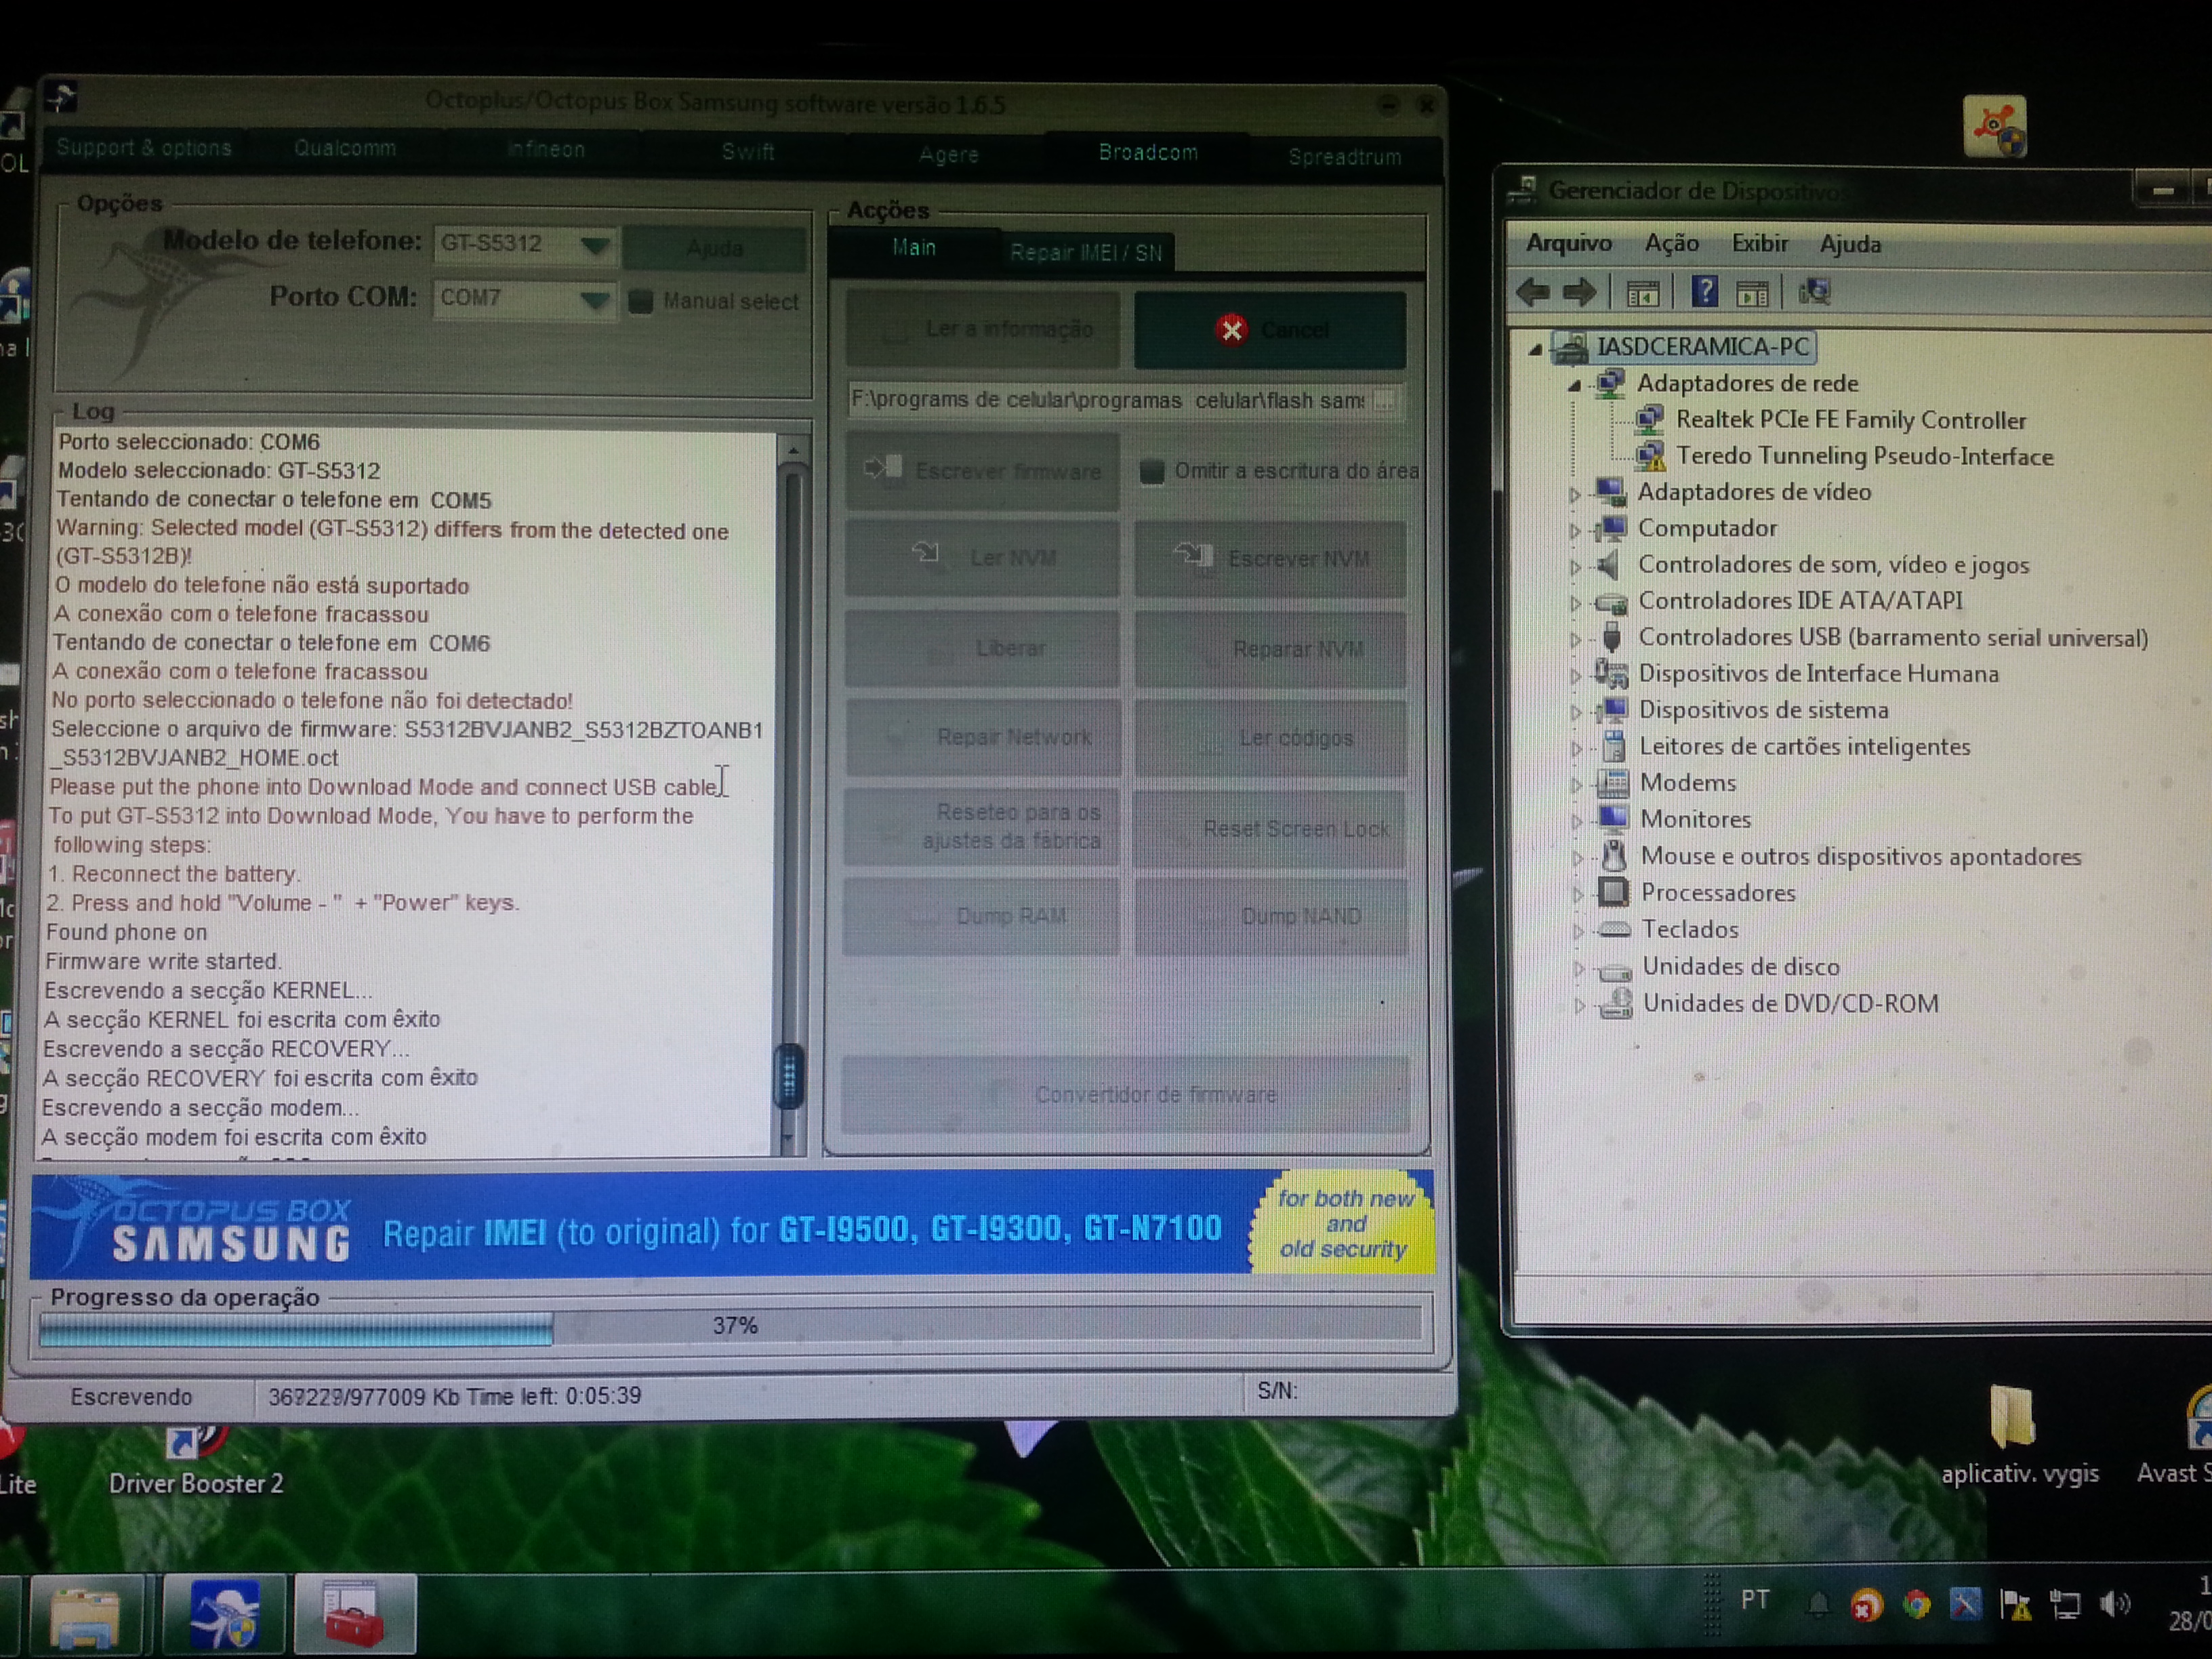Click the Dump NAND button
This screenshot has width=2212, height=1659.
click(1270, 916)
